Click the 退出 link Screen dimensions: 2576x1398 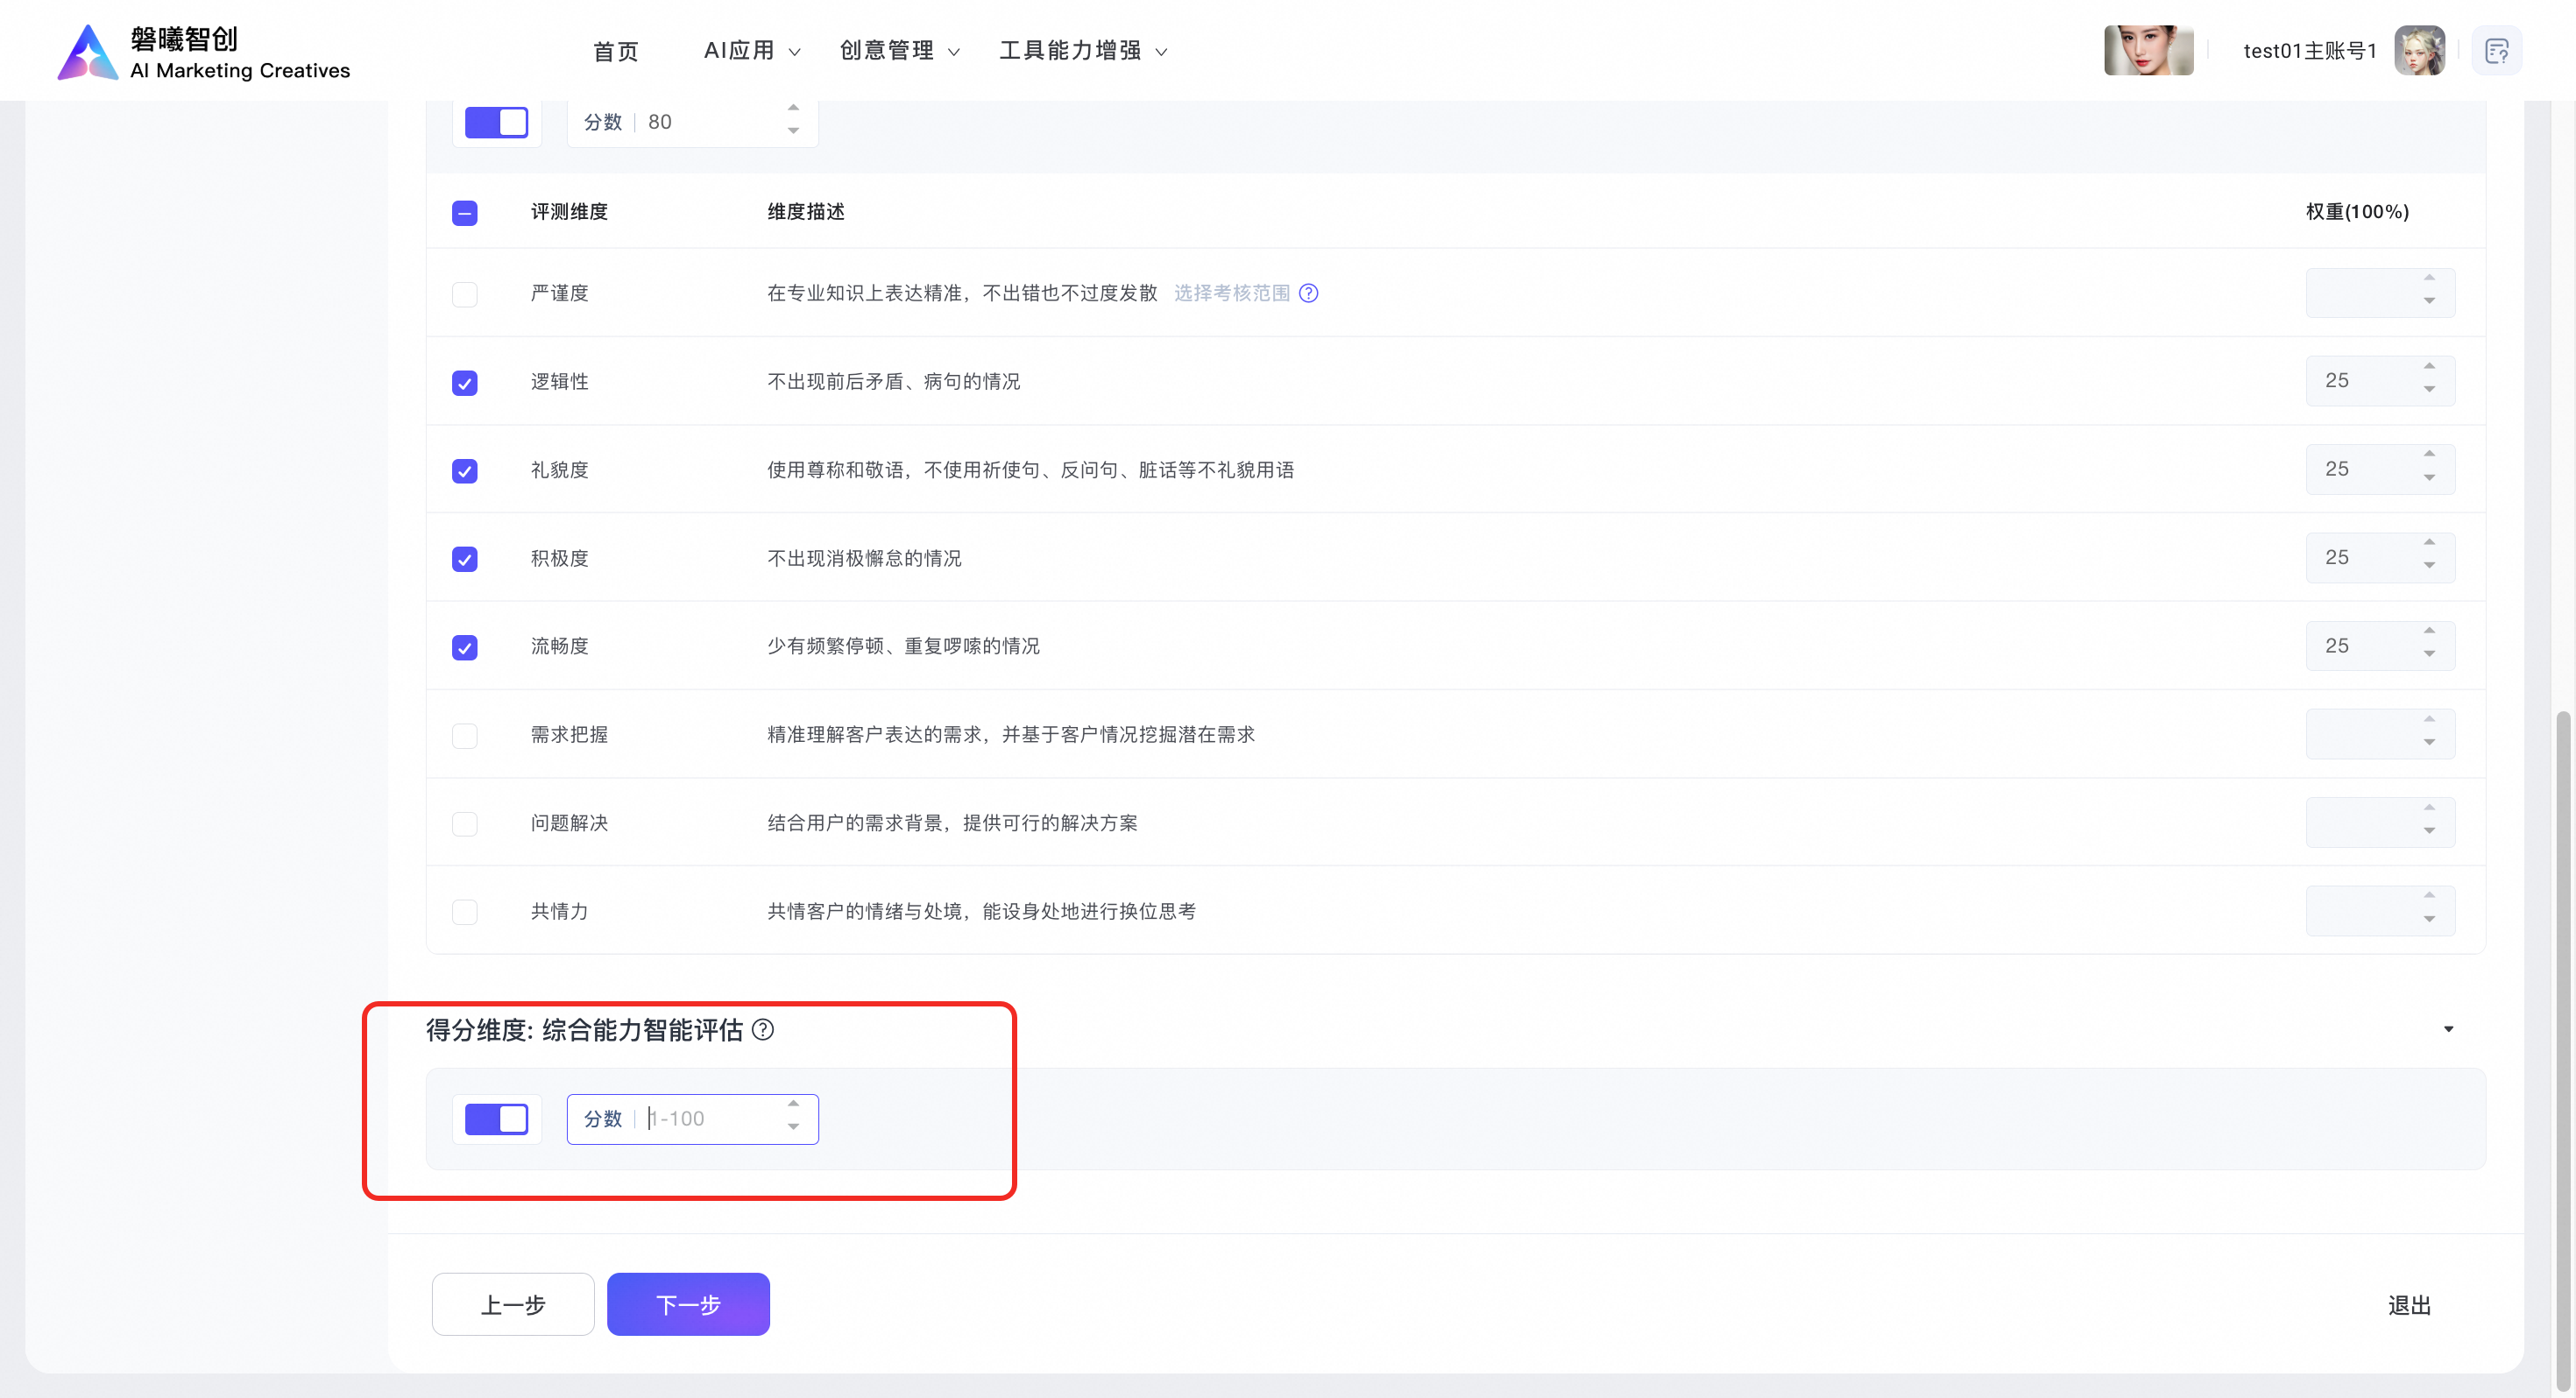pyautogui.click(x=2409, y=1305)
